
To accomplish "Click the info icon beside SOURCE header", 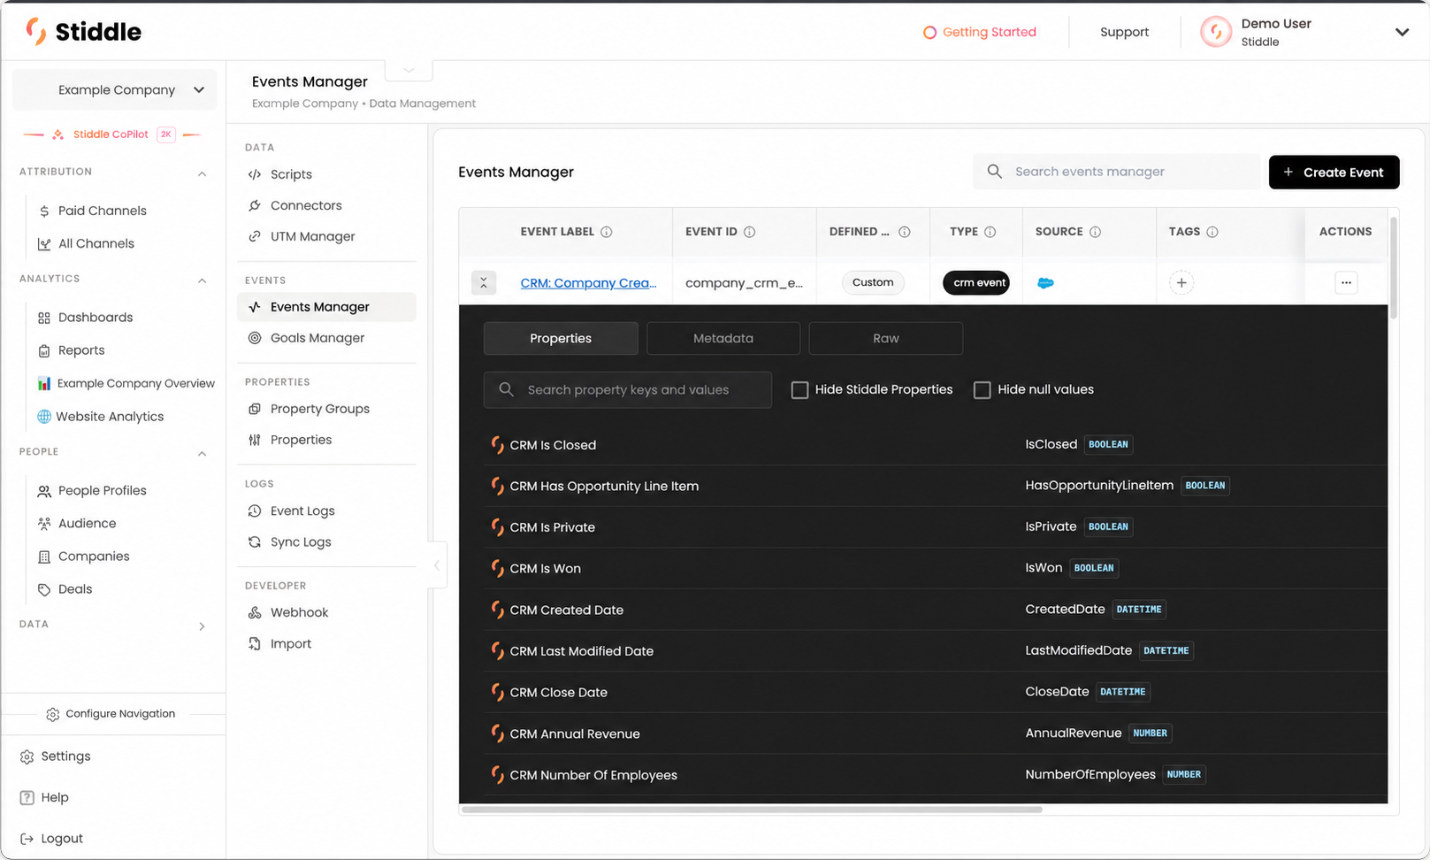I will 1095,232.
